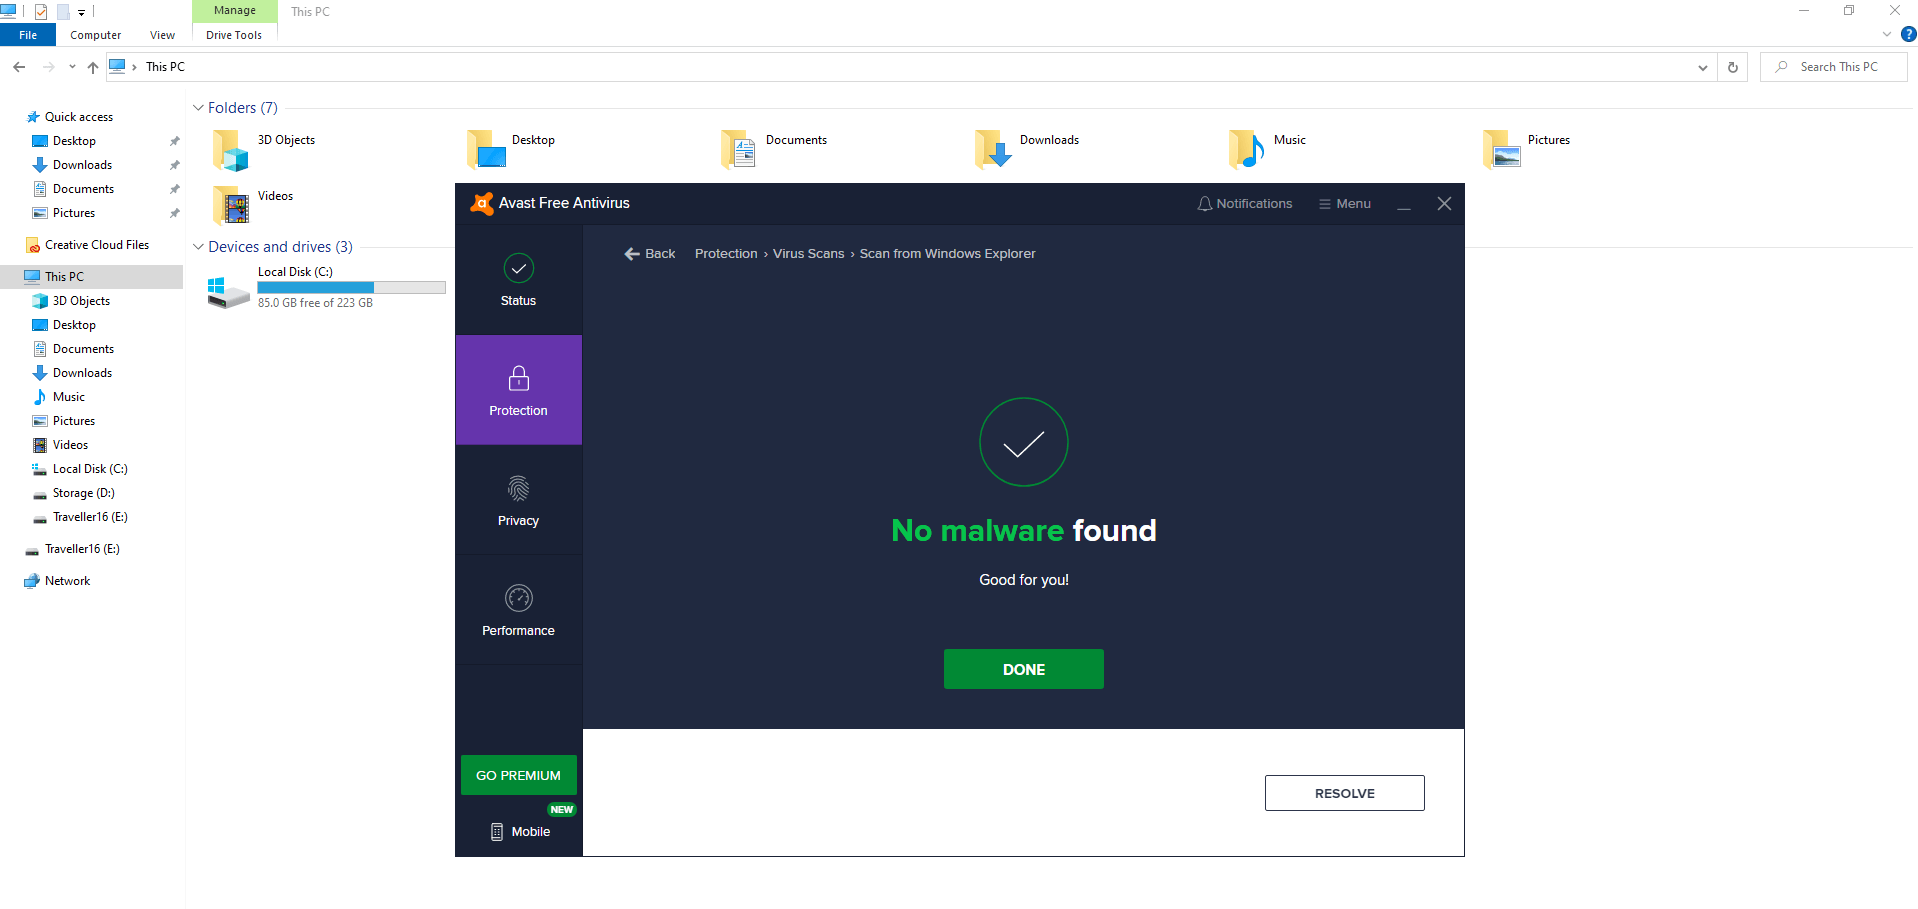
Task: Collapse the Devices and drives (3) group
Action: coord(199,247)
